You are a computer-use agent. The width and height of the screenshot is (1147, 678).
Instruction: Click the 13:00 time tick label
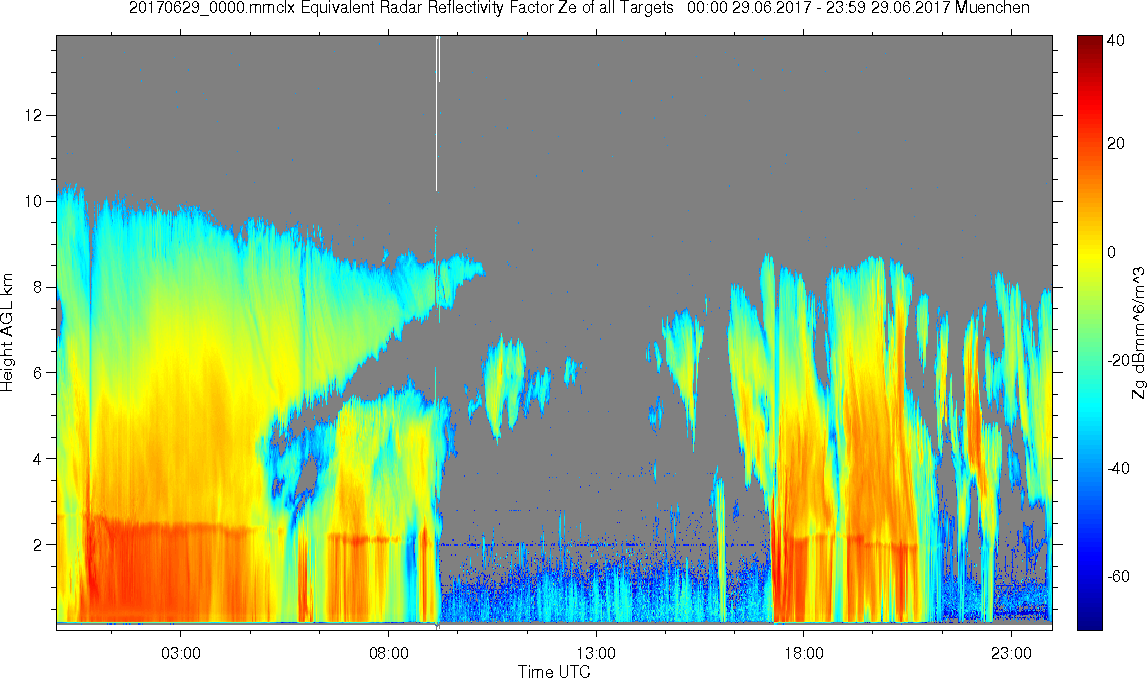(x=596, y=652)
